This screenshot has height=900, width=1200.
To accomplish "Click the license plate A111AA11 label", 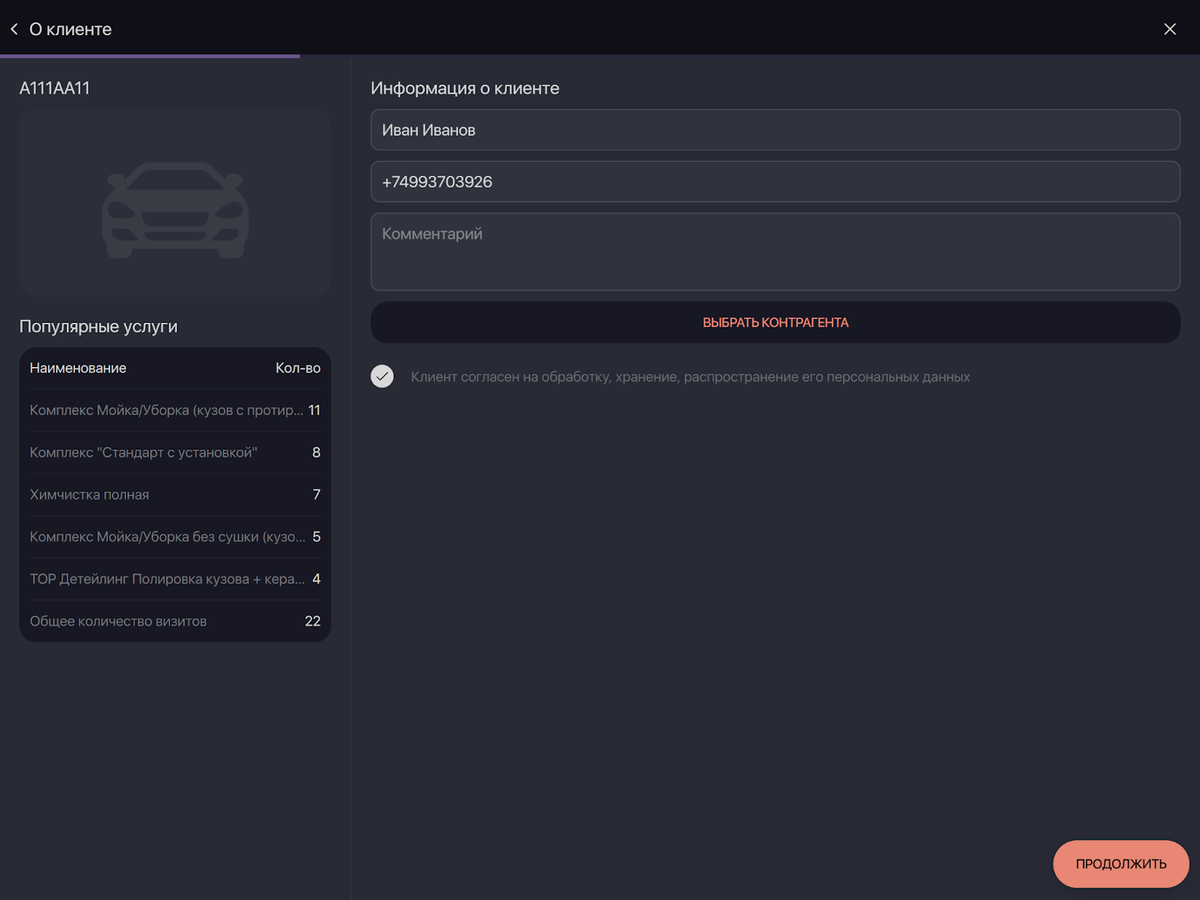I will [x=55, y=88].
